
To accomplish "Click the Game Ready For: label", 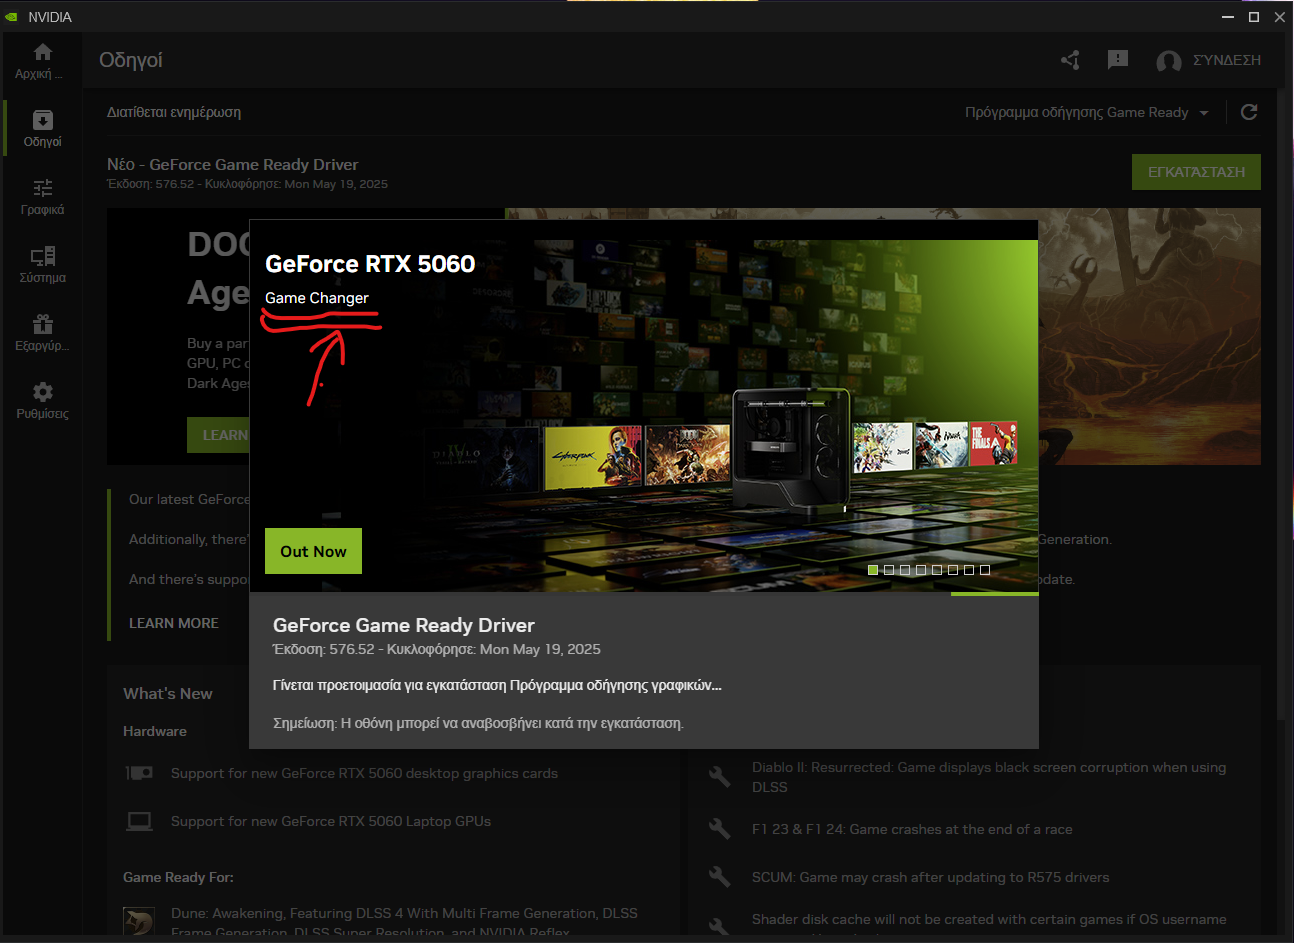I will coord(178,877).
